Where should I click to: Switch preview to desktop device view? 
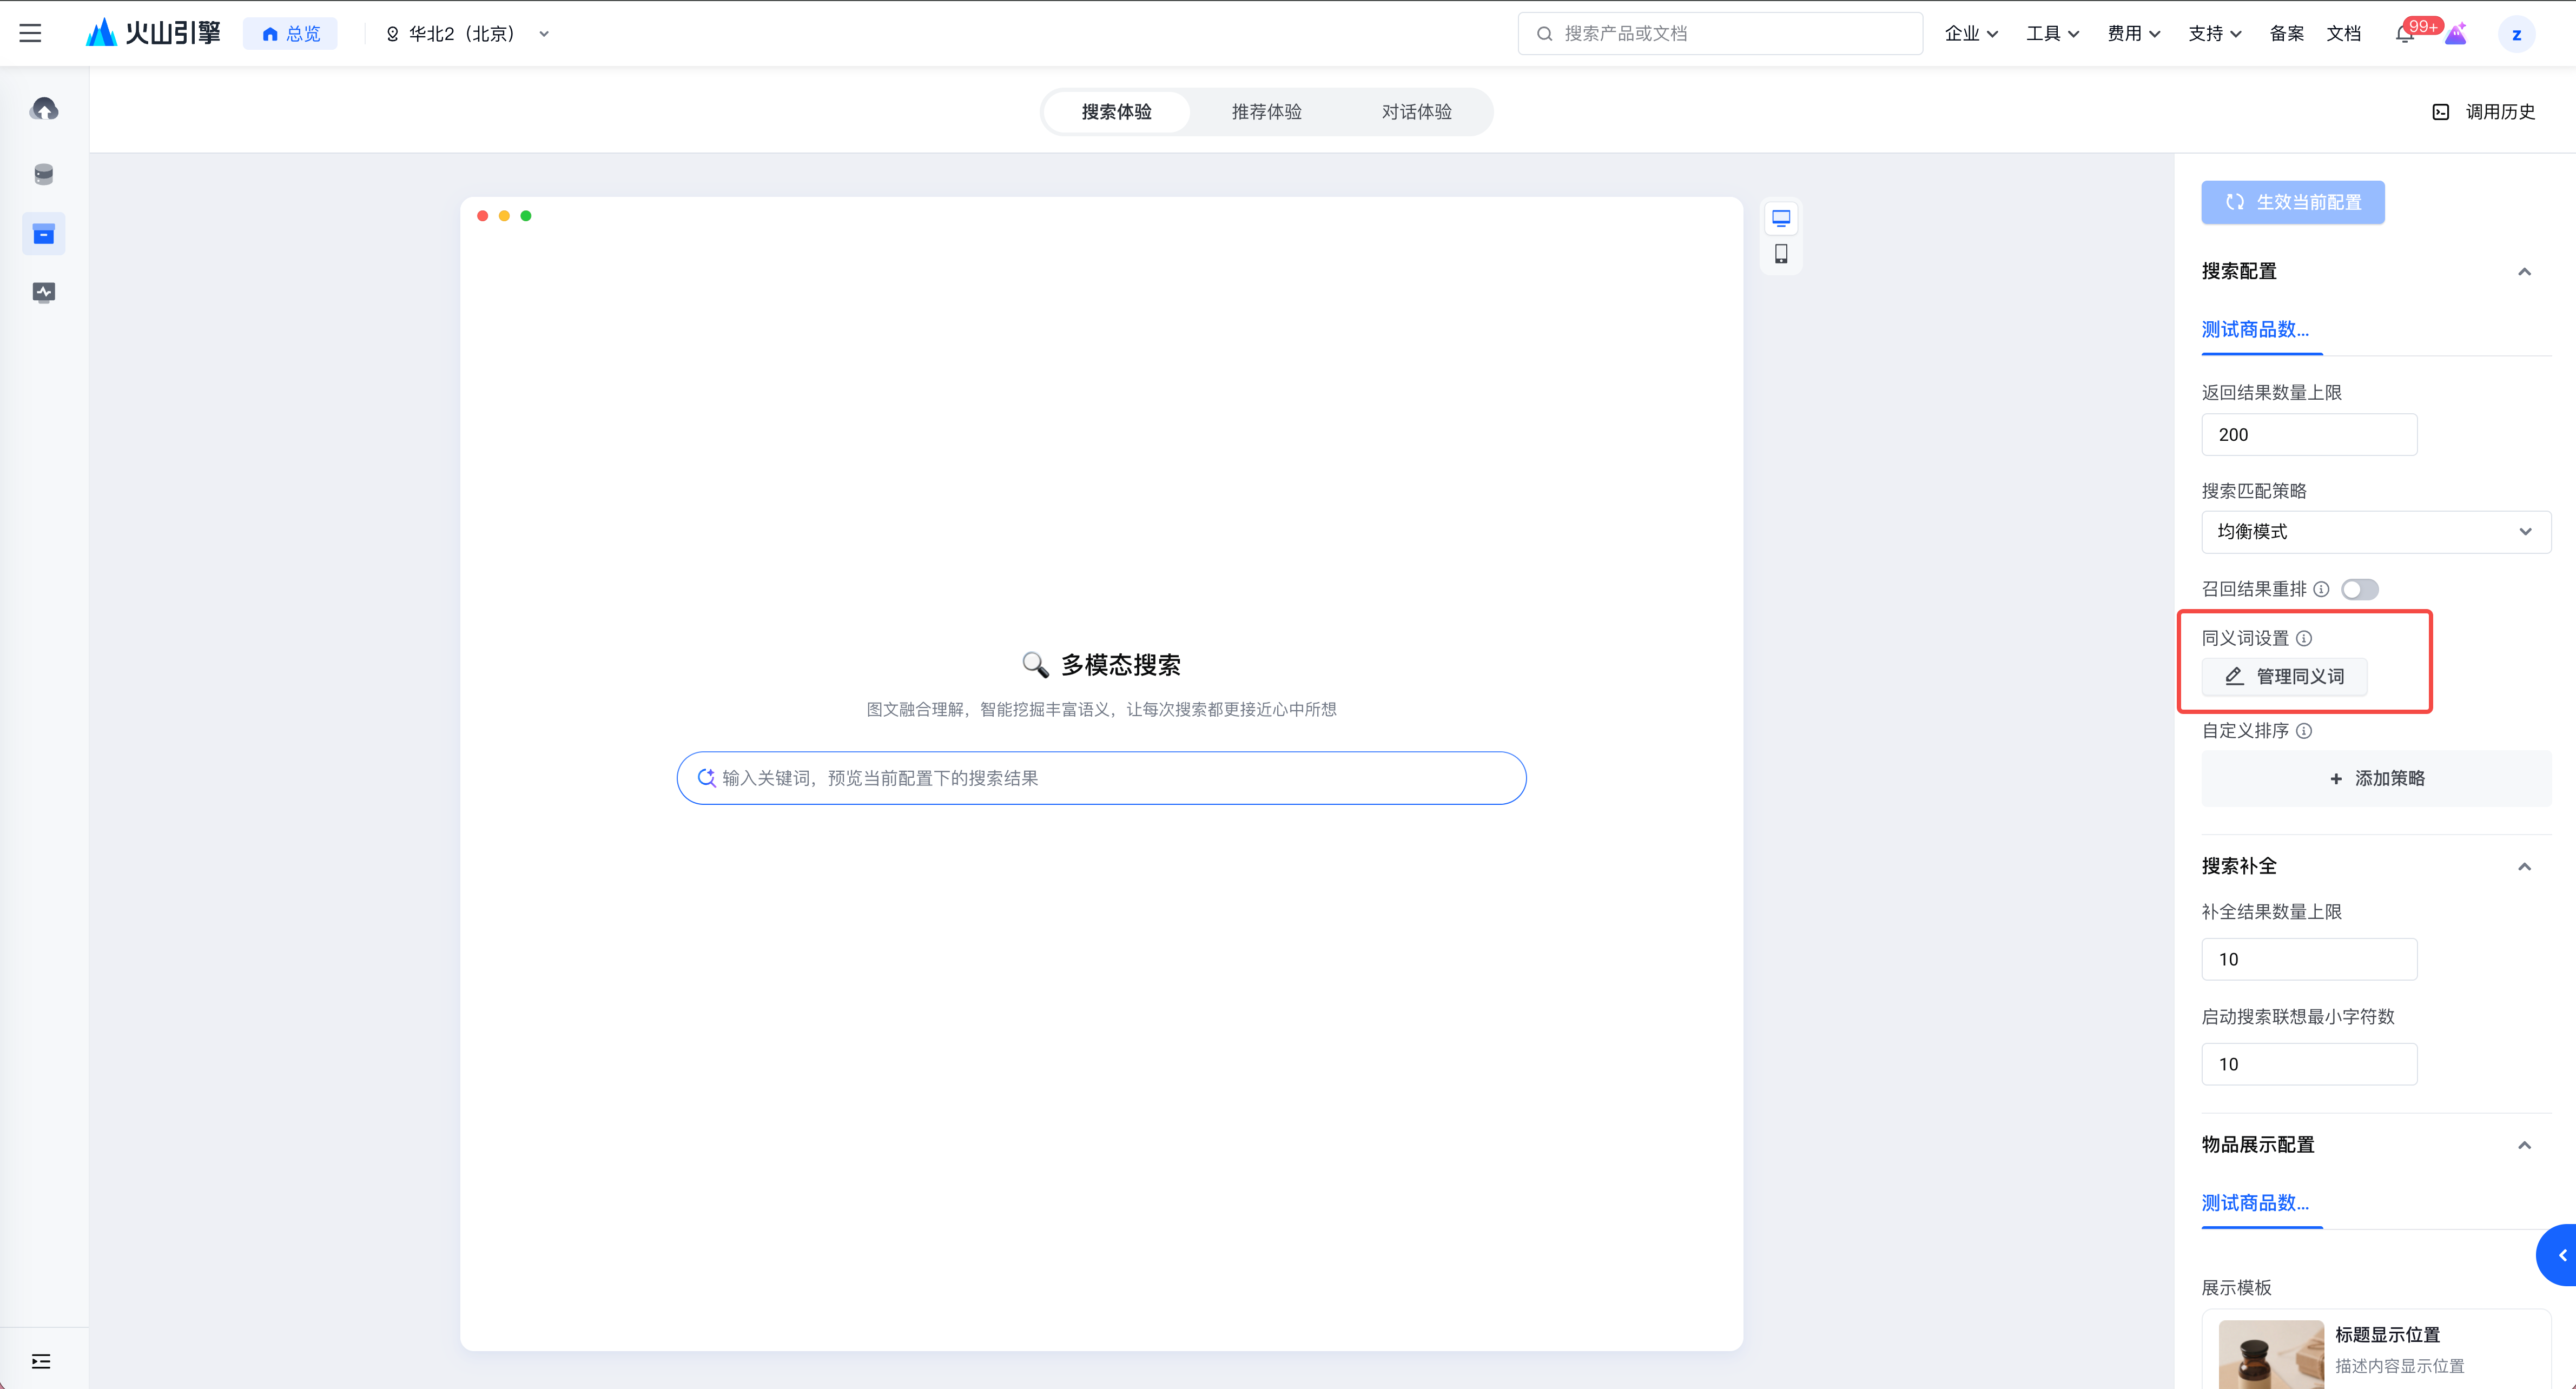click(x=1781, y=218)
